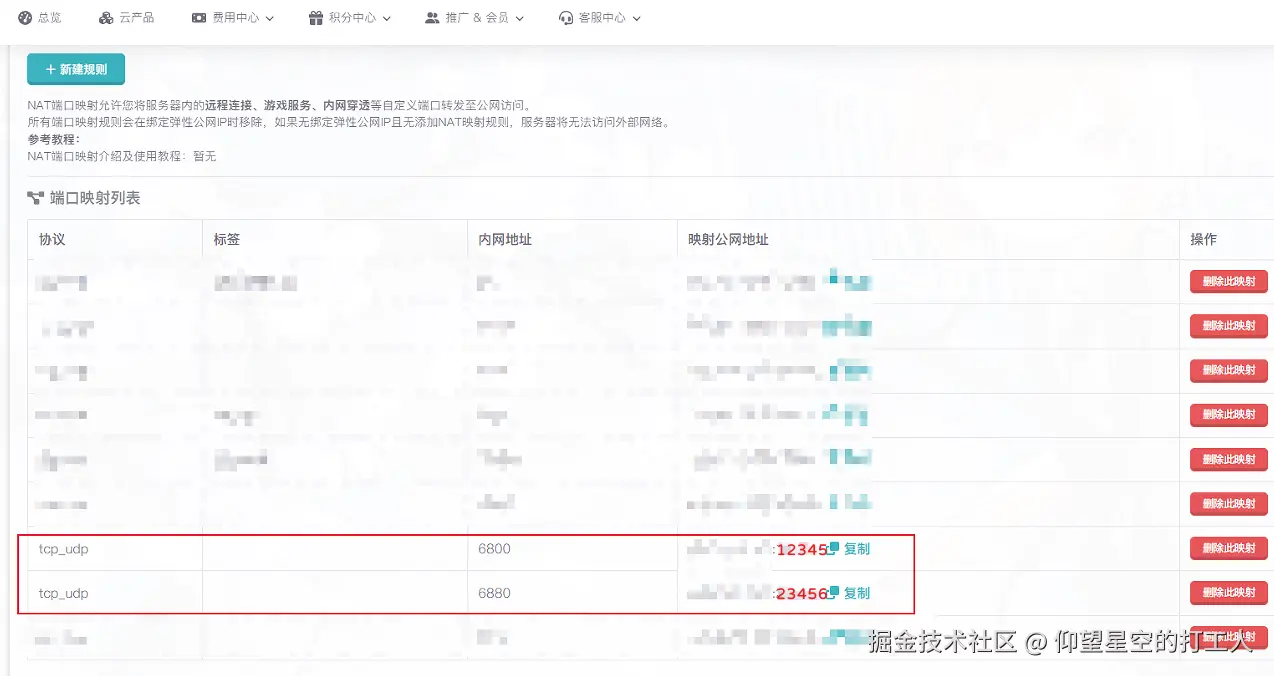Image resolution: width=1274 pixels, height=676 pixels.
Task: Expand the 积分中心 dropdown arrow
Action: coord(387,18)
